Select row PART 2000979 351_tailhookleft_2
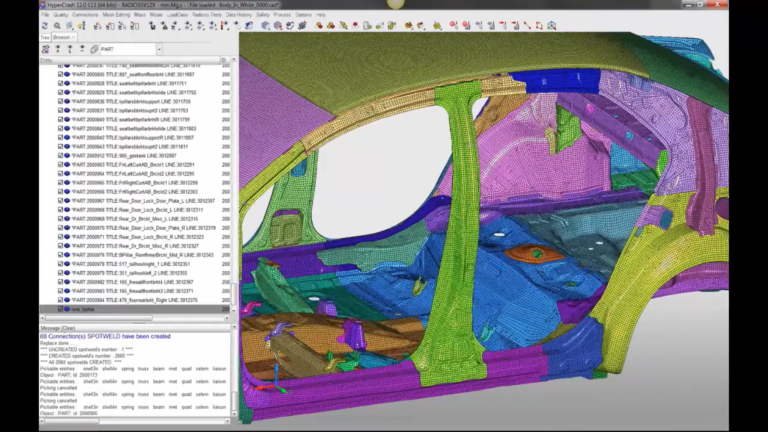This screenshot has width=768, height=432. (135, 273)
